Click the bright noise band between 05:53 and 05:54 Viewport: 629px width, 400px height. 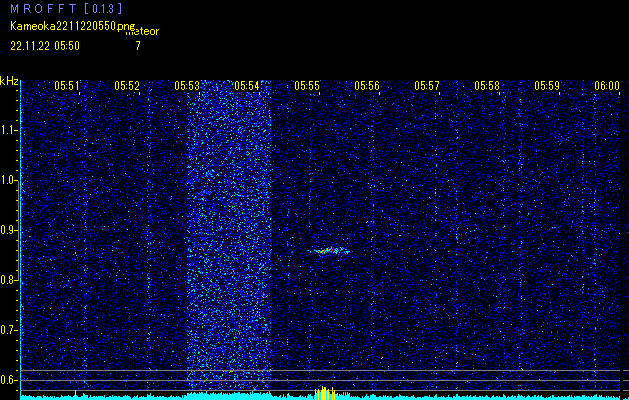point(229,235)
